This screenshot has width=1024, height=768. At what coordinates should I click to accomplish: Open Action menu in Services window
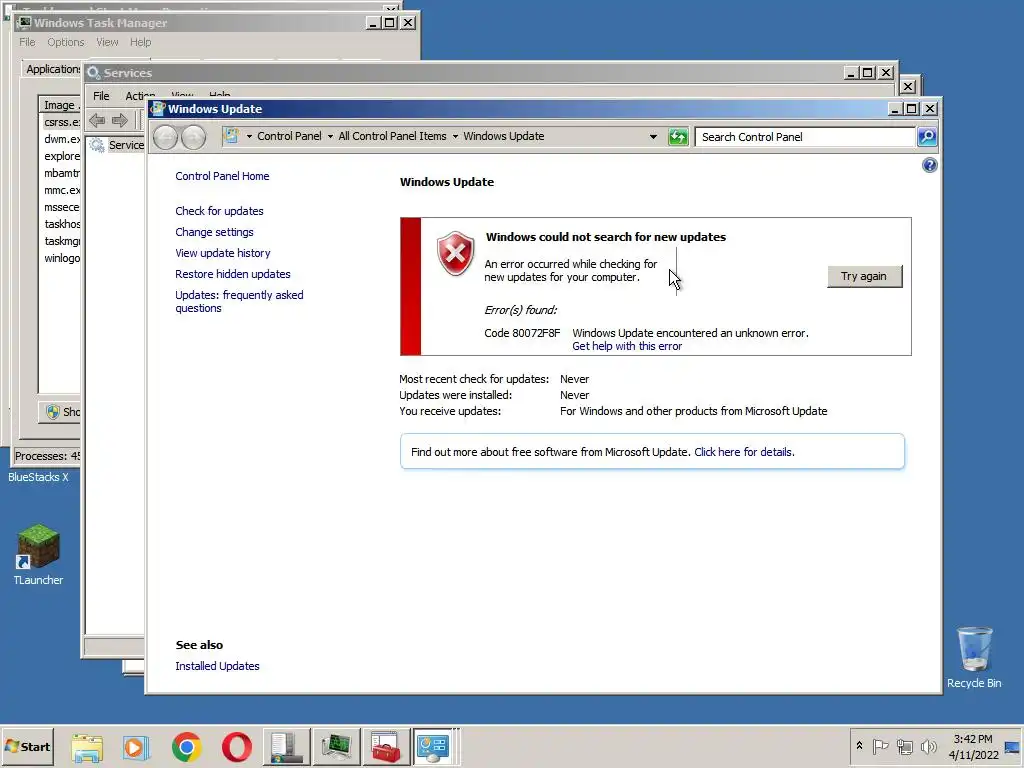click(140, 96)
